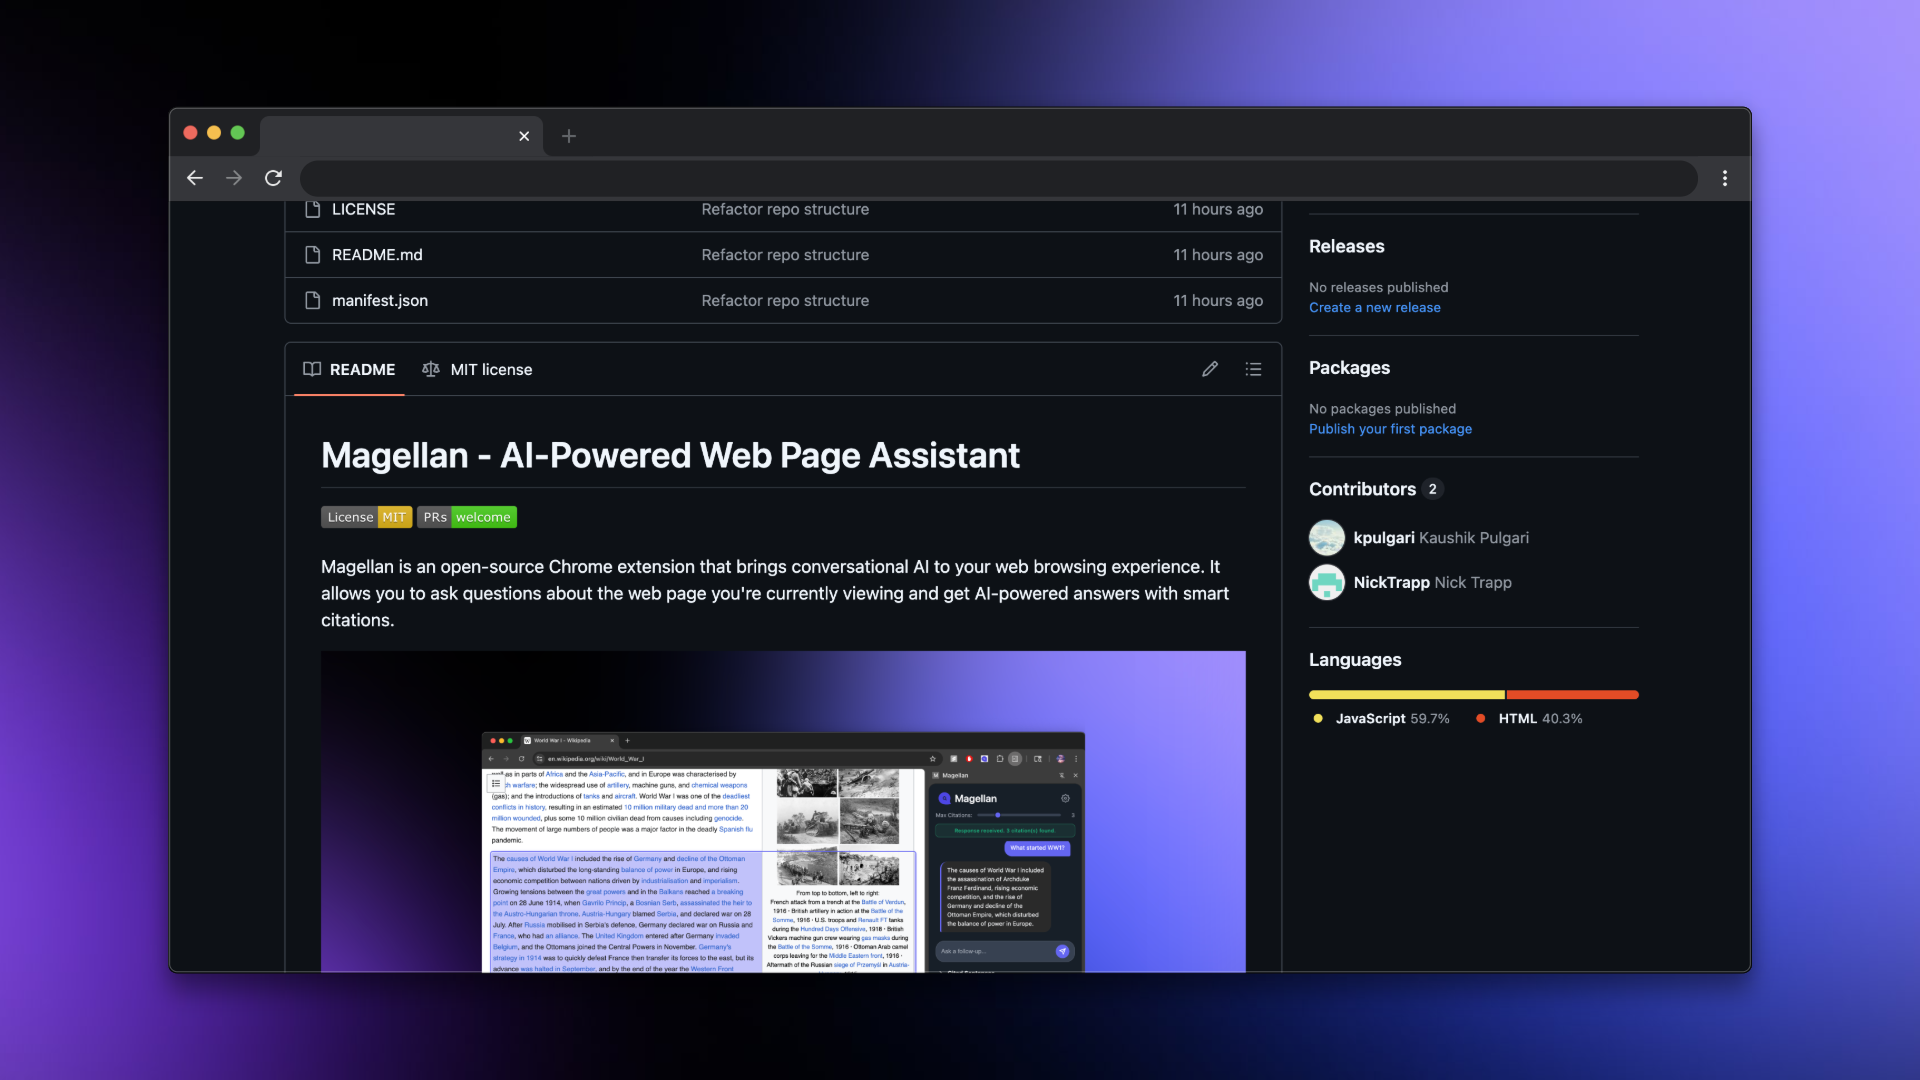Open the Releases section heading

1346,246
